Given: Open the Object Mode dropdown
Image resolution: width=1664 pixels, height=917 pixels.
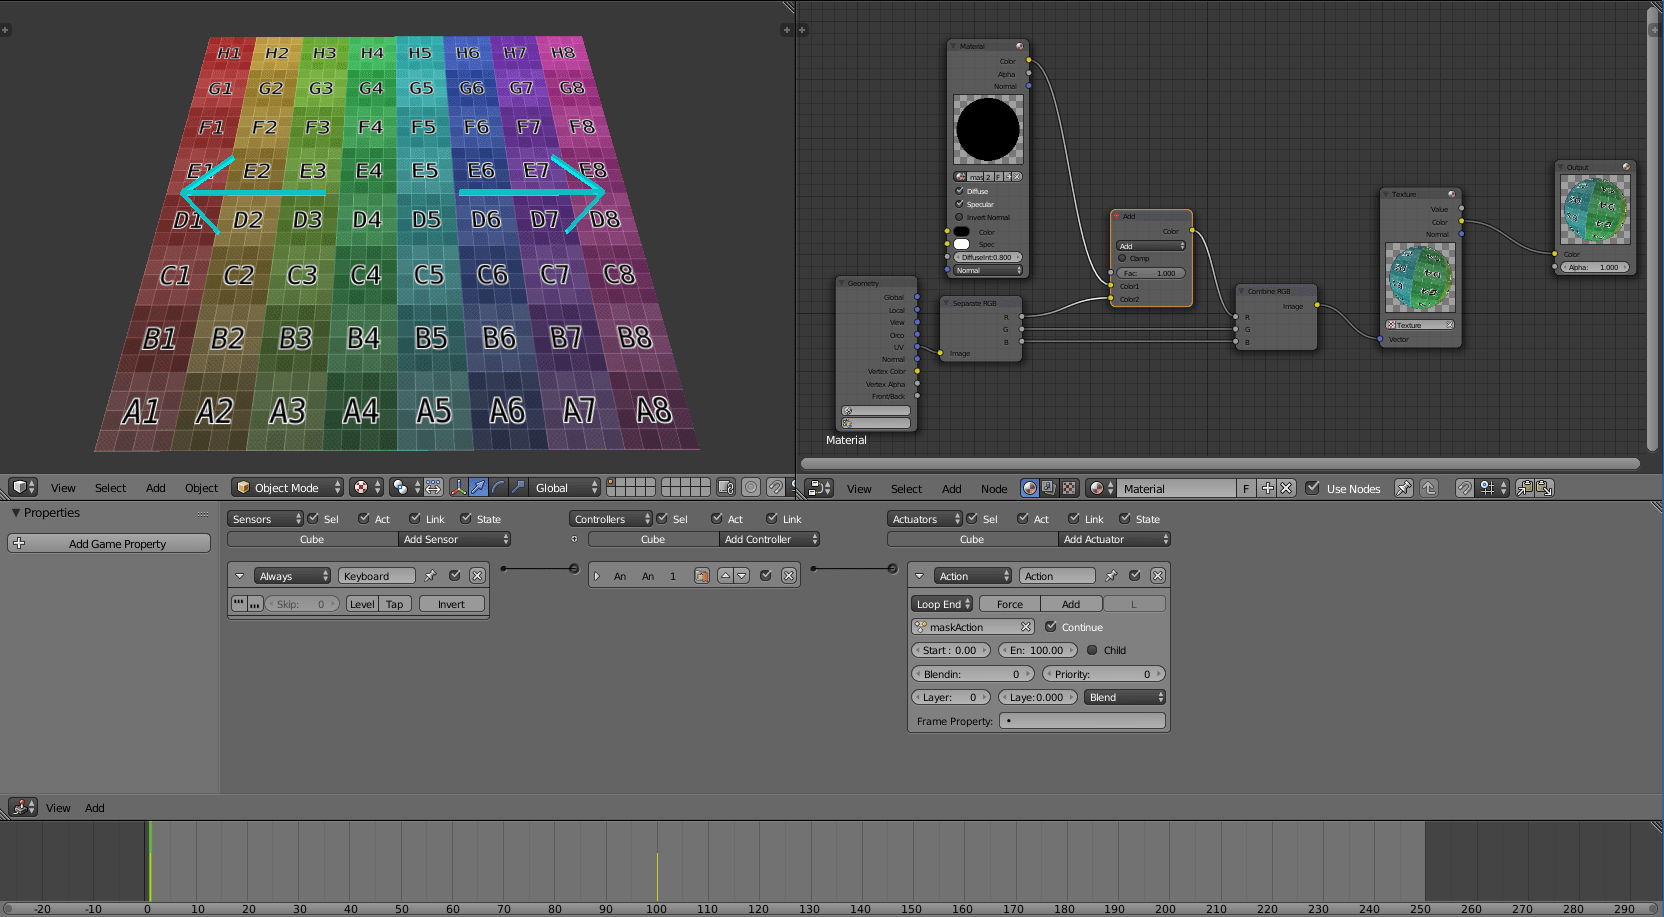Looking at the screenshot, I should pyautogui.click(x=287, y=487).
